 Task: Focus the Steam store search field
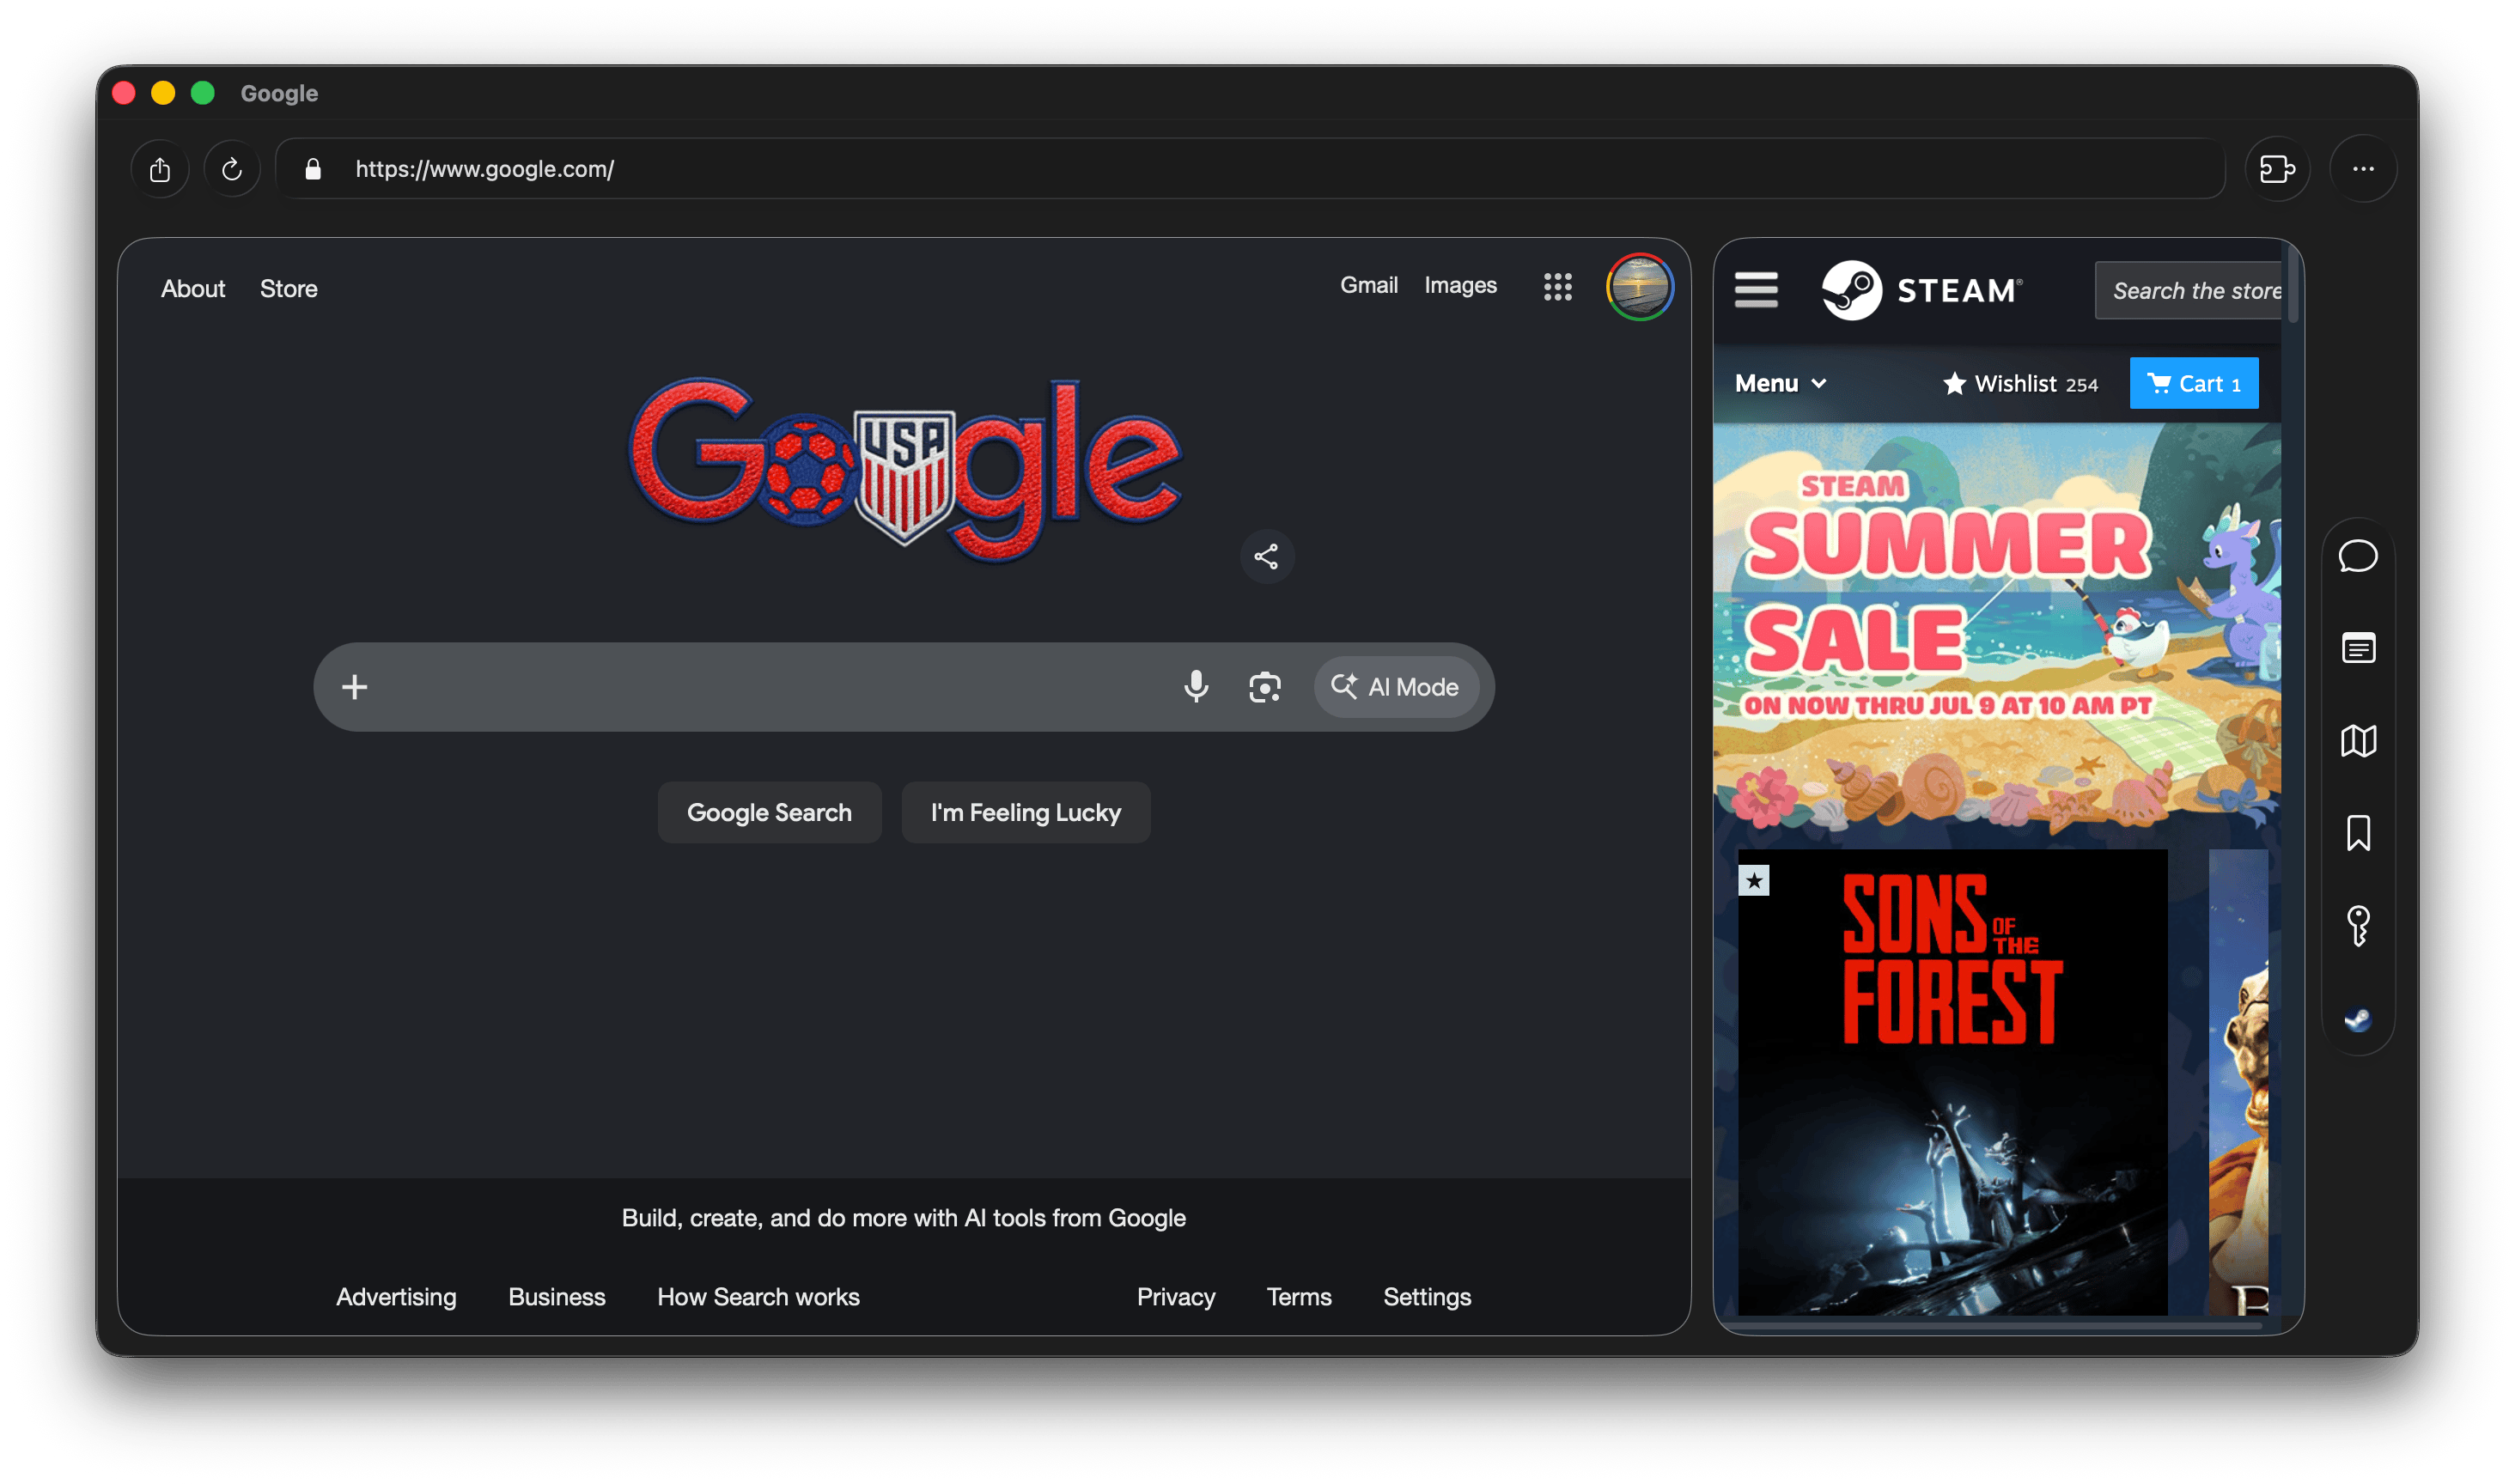point(2188,290)
